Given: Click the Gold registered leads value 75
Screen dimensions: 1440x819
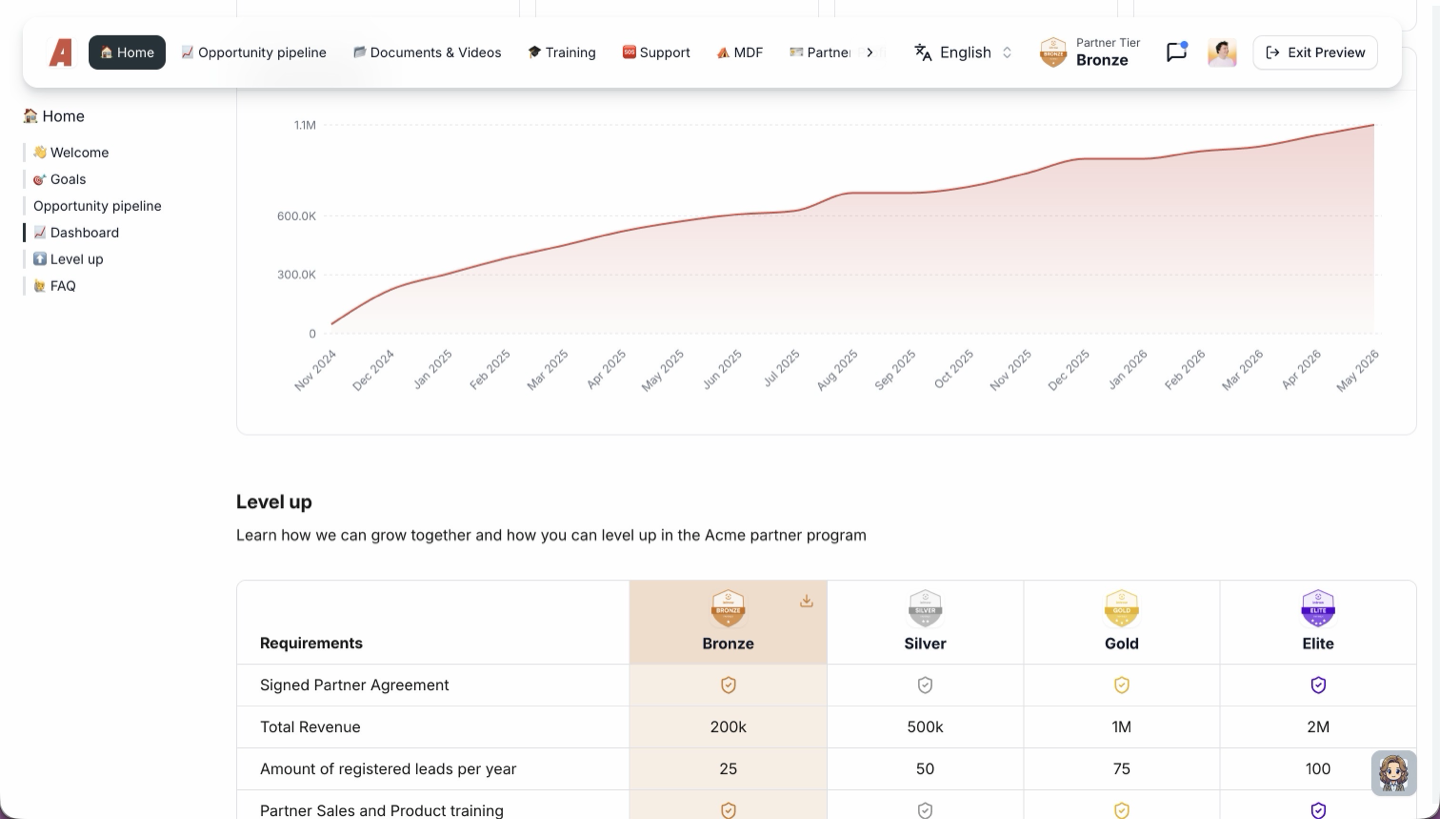Looking at the screenshot, I should (x=1122, y=769).
